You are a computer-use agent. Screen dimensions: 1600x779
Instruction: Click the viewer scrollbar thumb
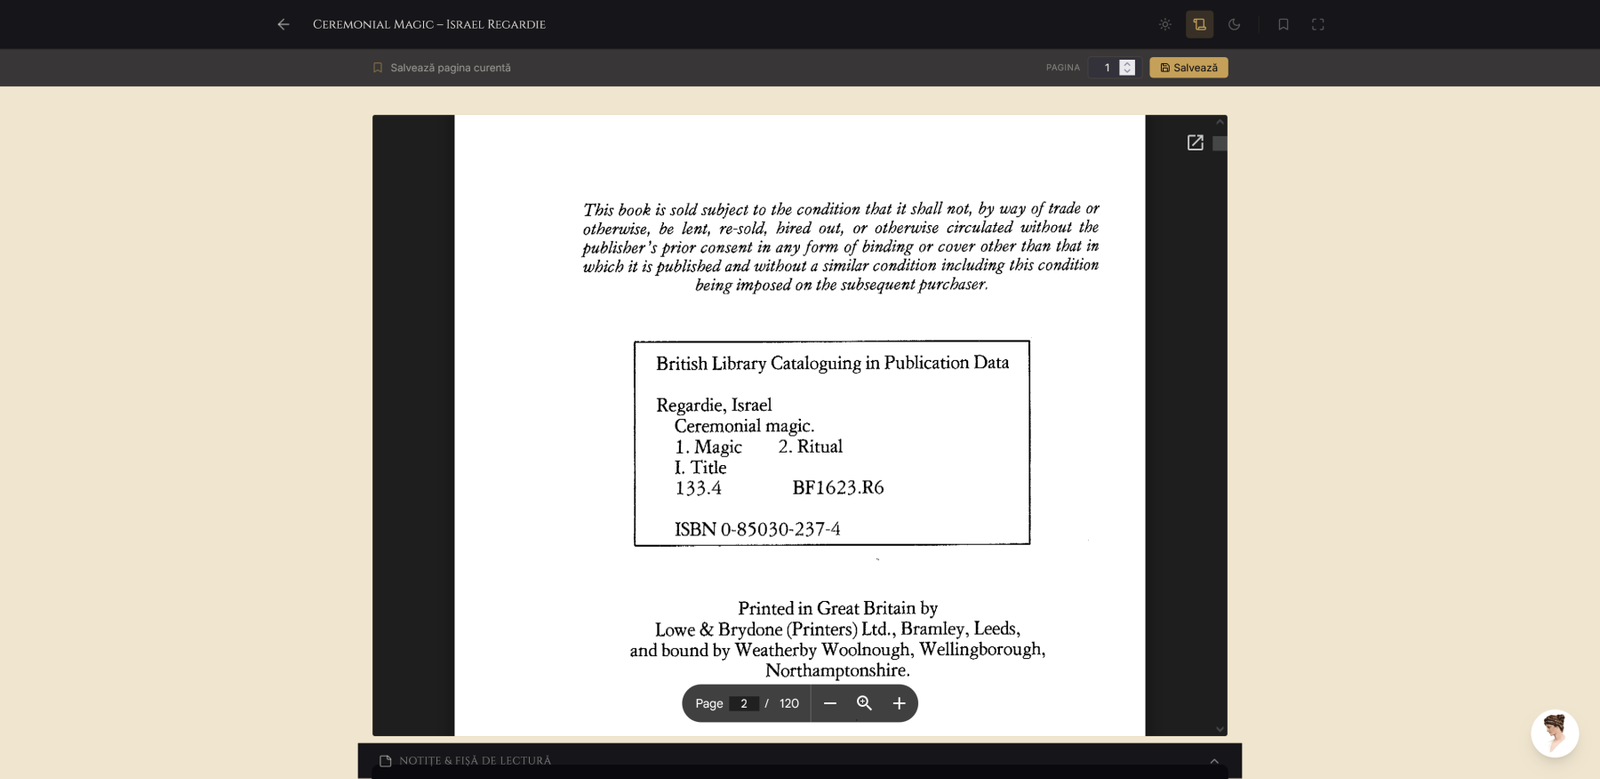click(x=1220, y=144)
